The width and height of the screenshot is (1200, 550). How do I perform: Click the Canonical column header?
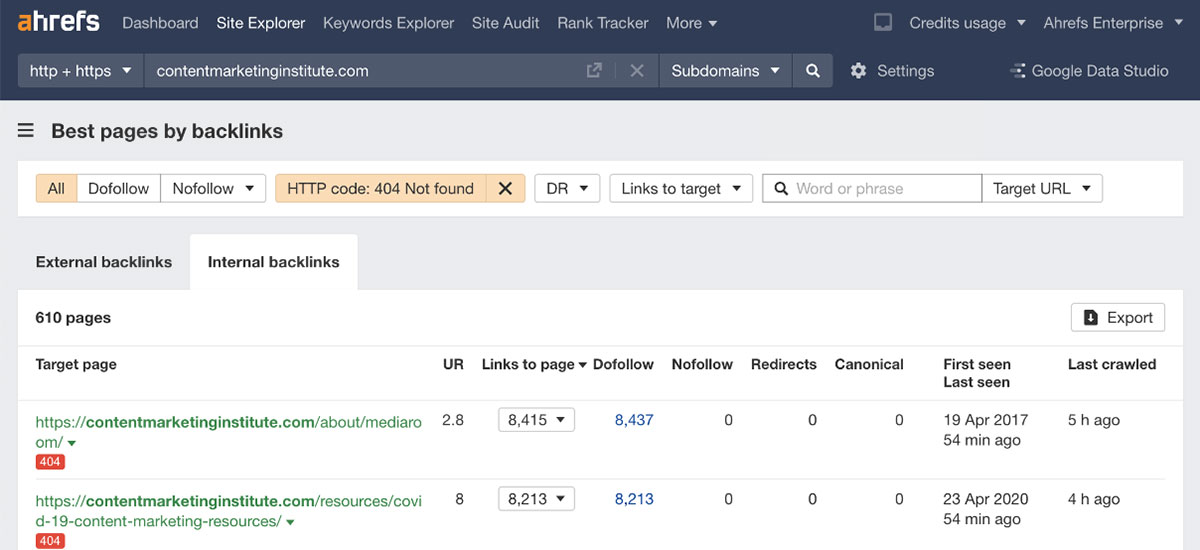pyautogui.click(x=869, y=364)
